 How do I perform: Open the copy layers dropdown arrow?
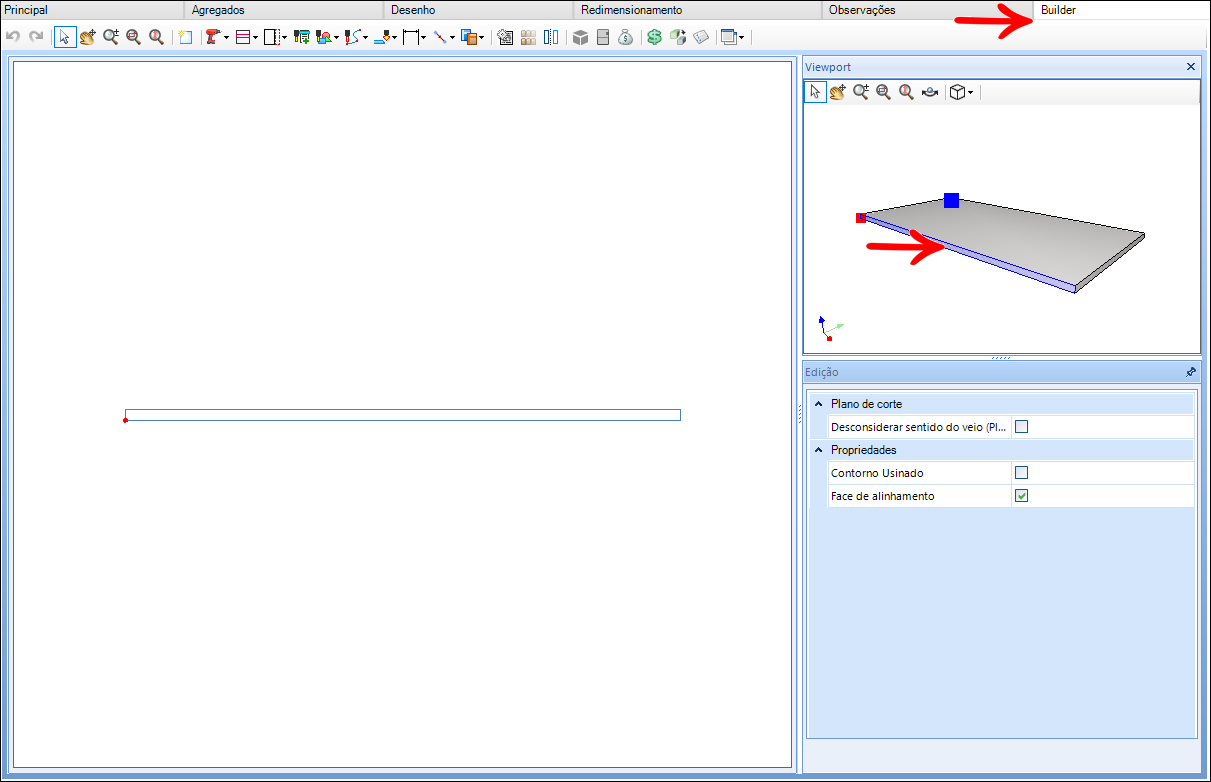pos(482,38)
